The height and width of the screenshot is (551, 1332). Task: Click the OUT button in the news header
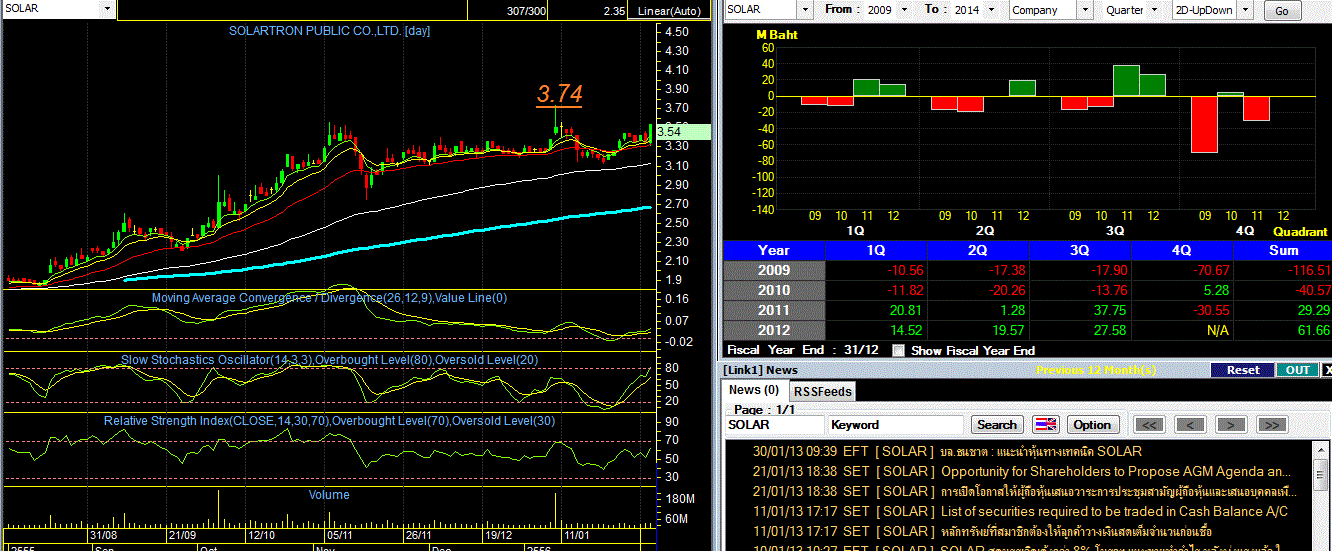[1297, 370]
